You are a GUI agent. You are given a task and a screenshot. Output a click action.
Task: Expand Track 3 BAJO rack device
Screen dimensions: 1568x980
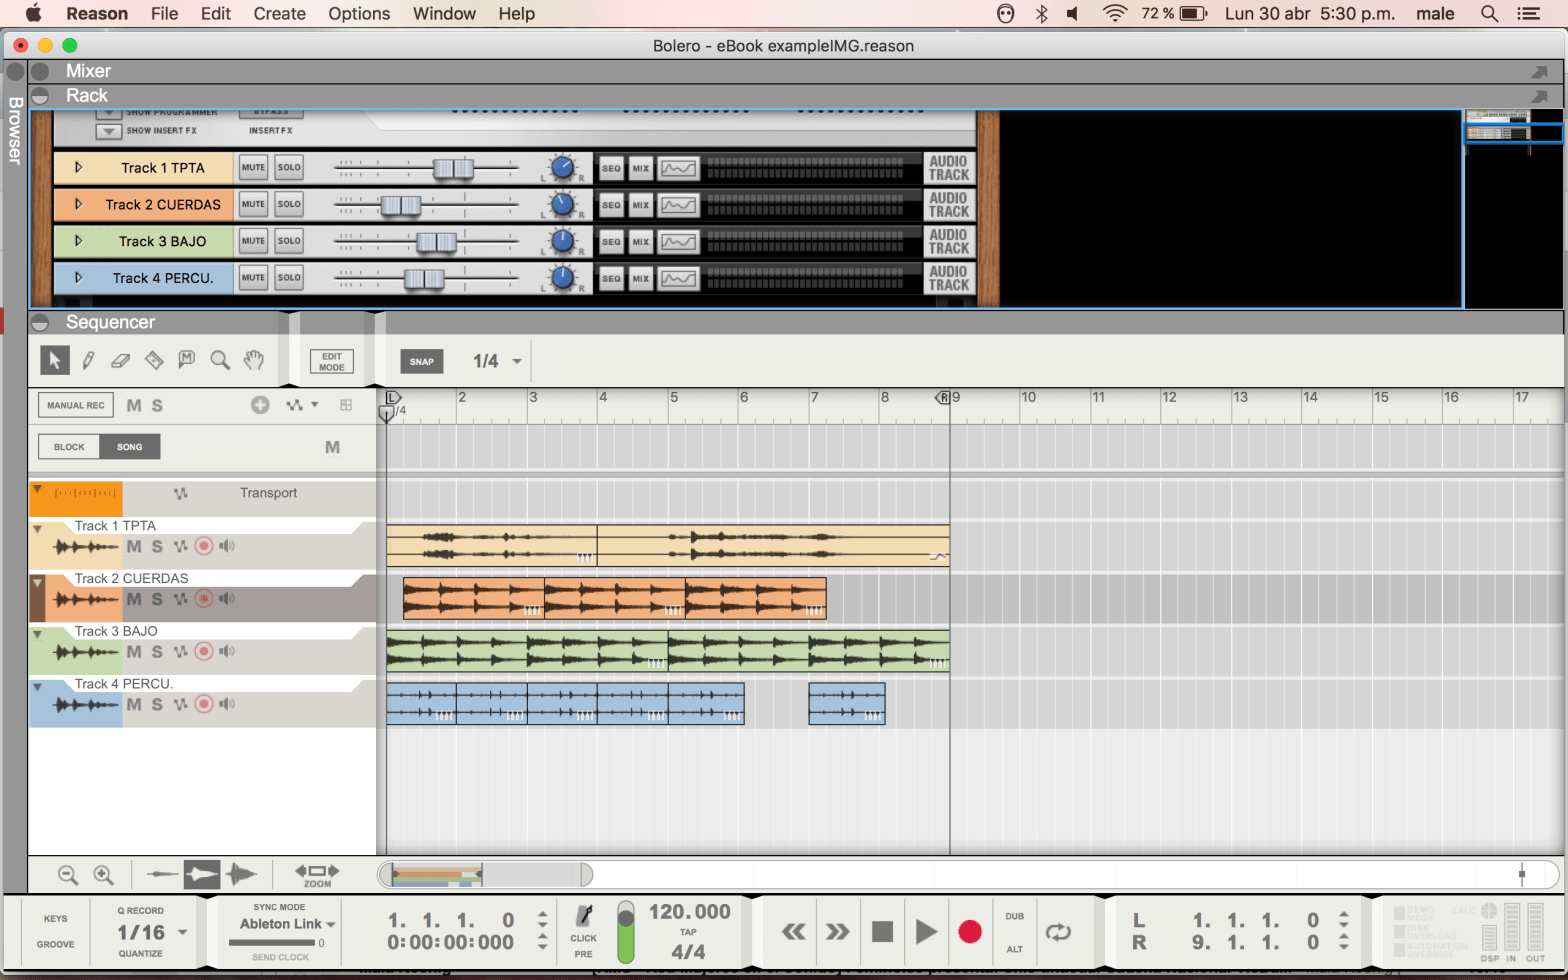tap(78, 241)
